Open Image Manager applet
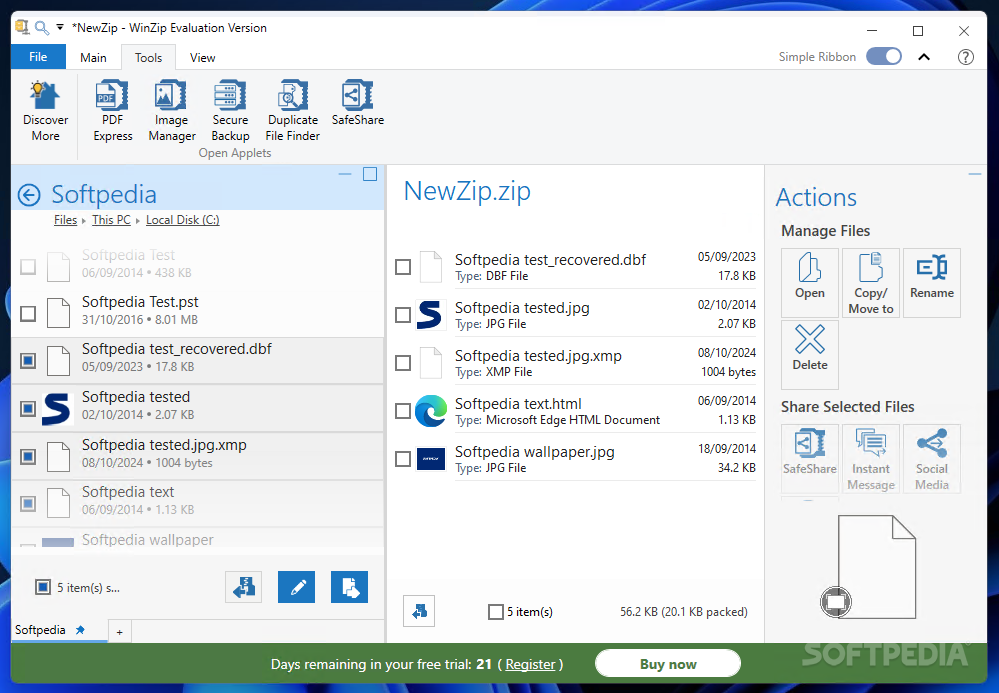This screenshot has width=999, height=693. [x=171, y=111]
